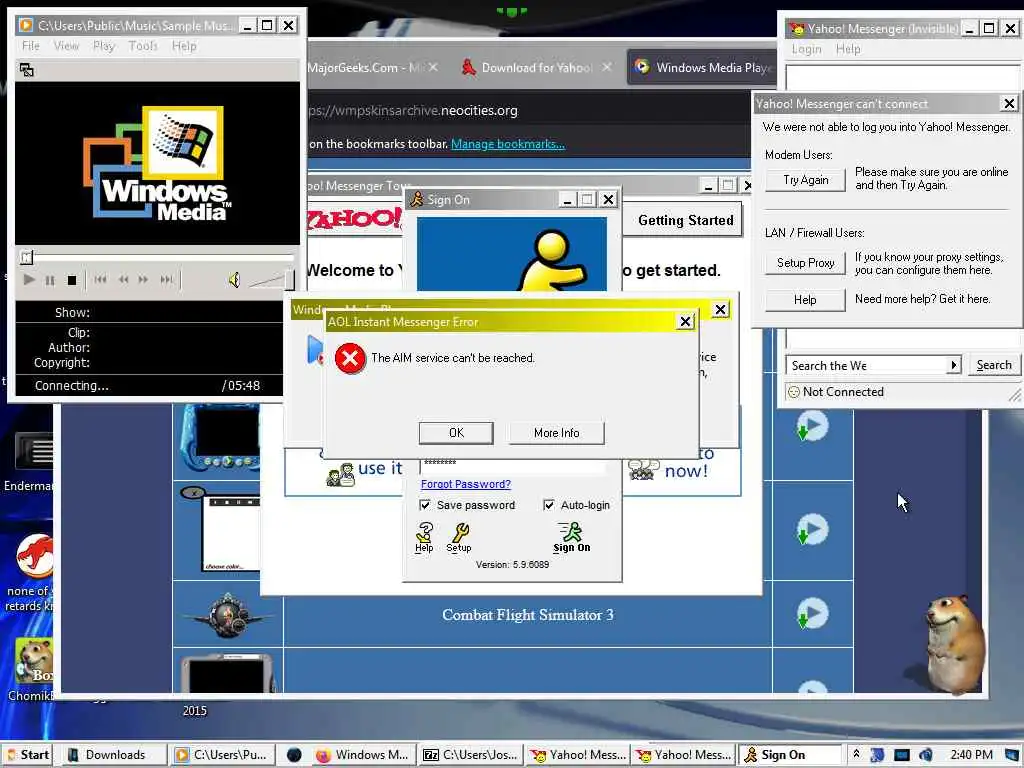This screenshot has height=768, width=1024.
Task: Switch to the Windows Media Player browser tab
Action: [x=702, y=67]
